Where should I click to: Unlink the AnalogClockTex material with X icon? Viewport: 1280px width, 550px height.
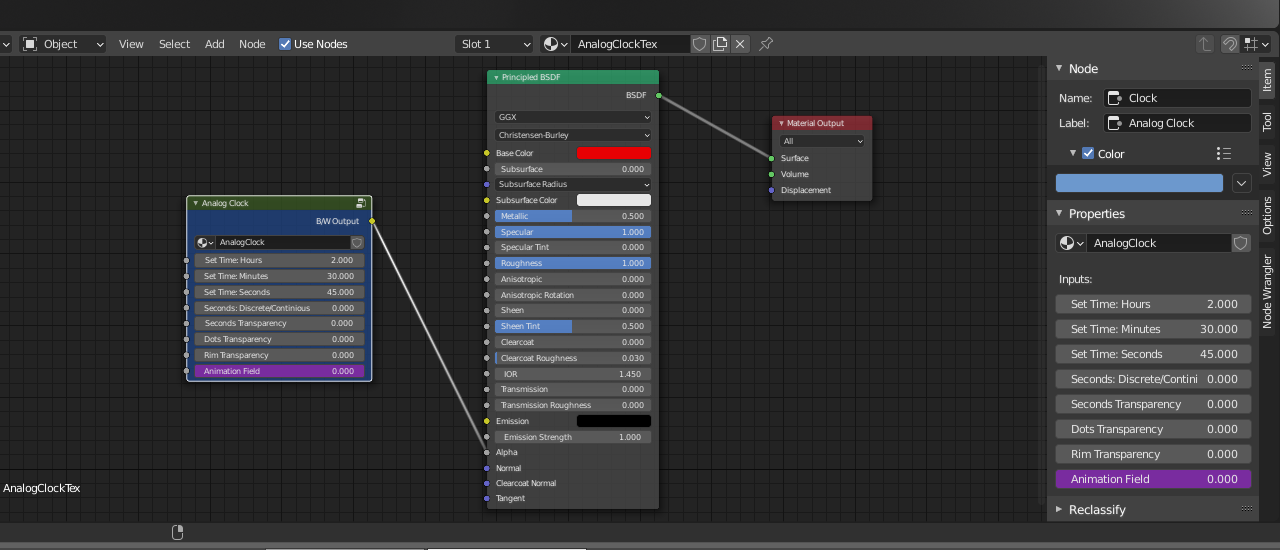740,44
